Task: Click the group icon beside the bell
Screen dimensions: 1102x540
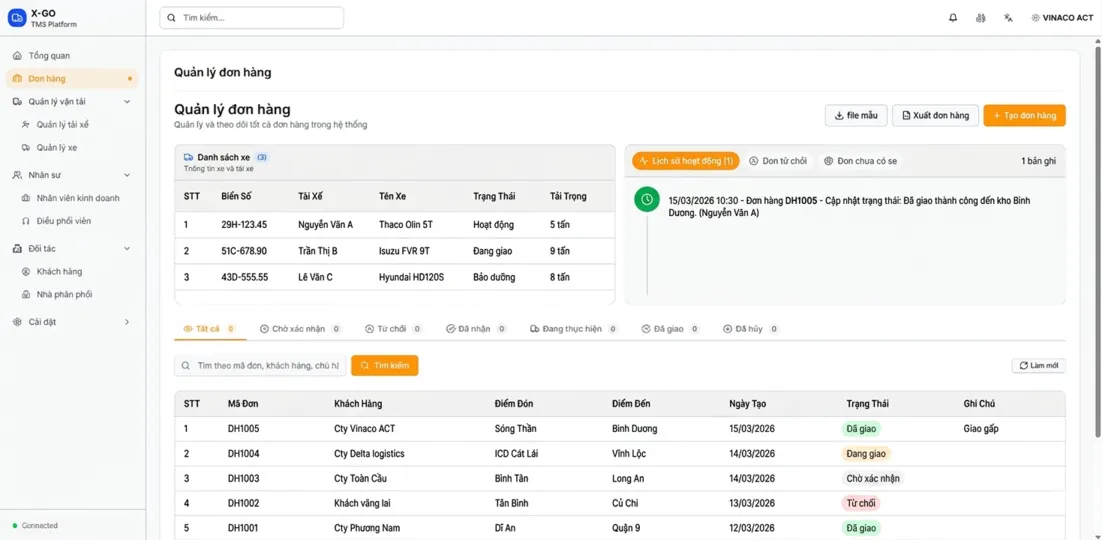Action: (x=980, y=18)
